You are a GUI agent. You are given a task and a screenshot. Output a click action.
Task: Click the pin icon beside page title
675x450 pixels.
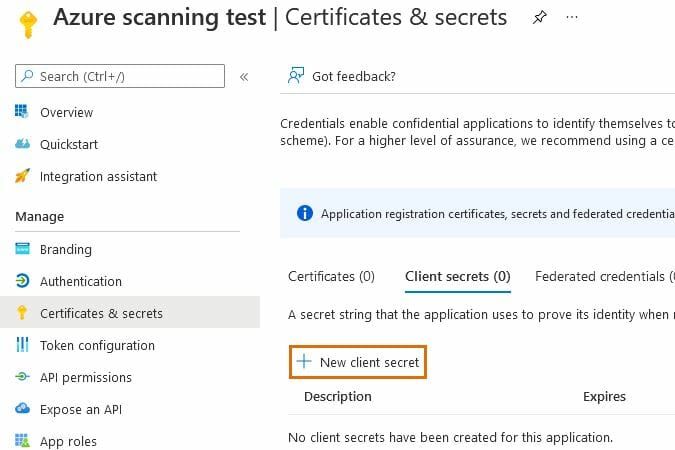pos(540,18)
